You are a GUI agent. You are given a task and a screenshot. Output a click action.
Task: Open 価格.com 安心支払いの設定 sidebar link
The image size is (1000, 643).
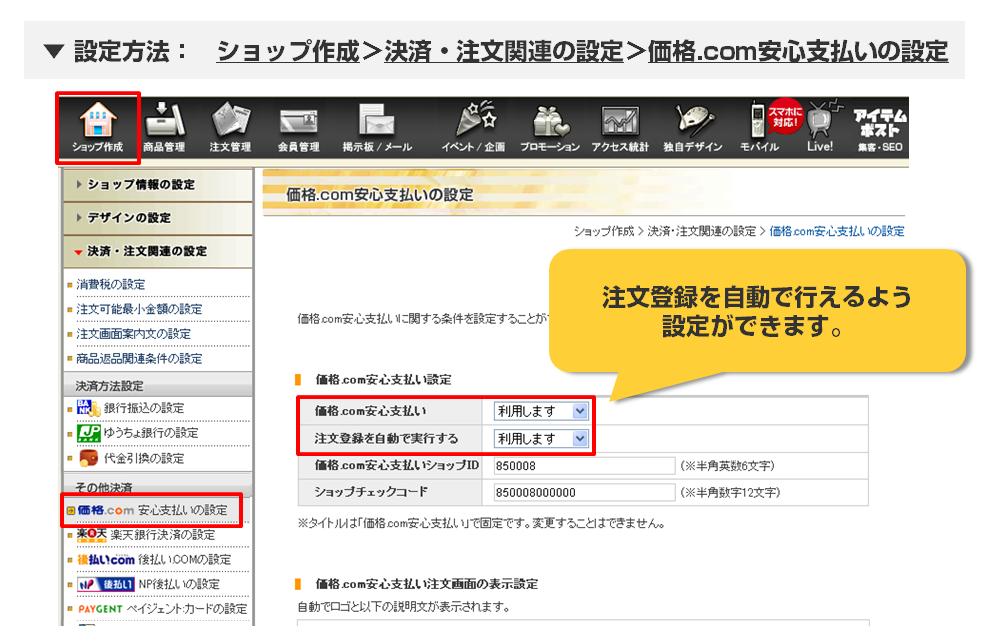152,510
